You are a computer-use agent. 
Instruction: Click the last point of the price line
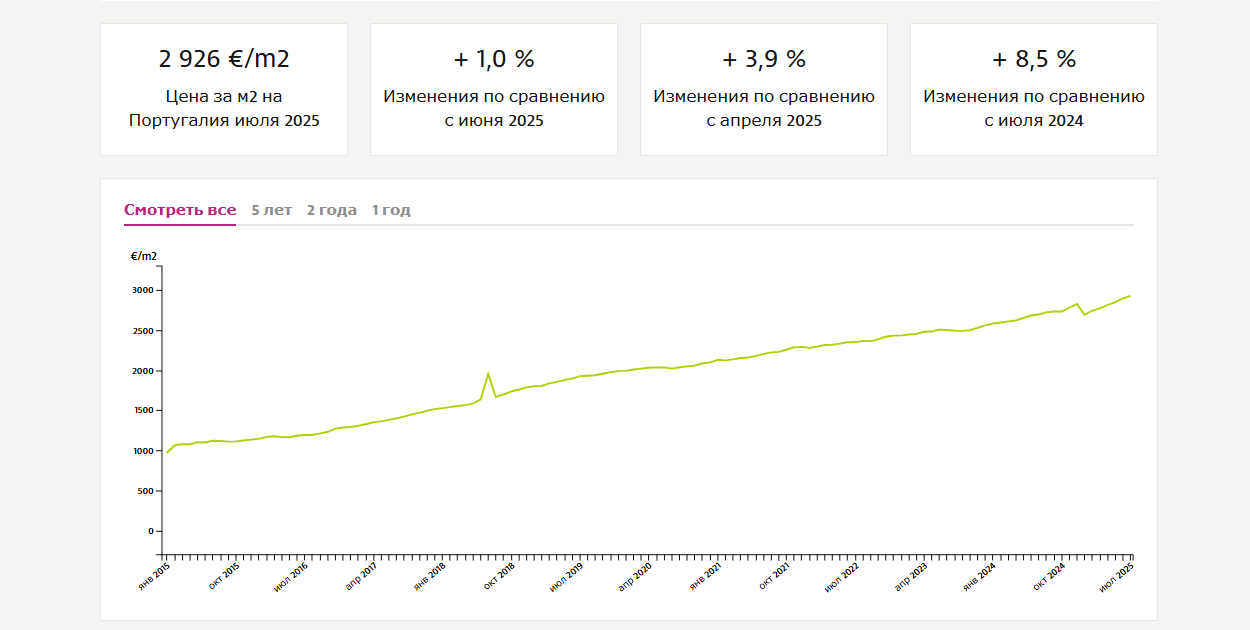1130,296
